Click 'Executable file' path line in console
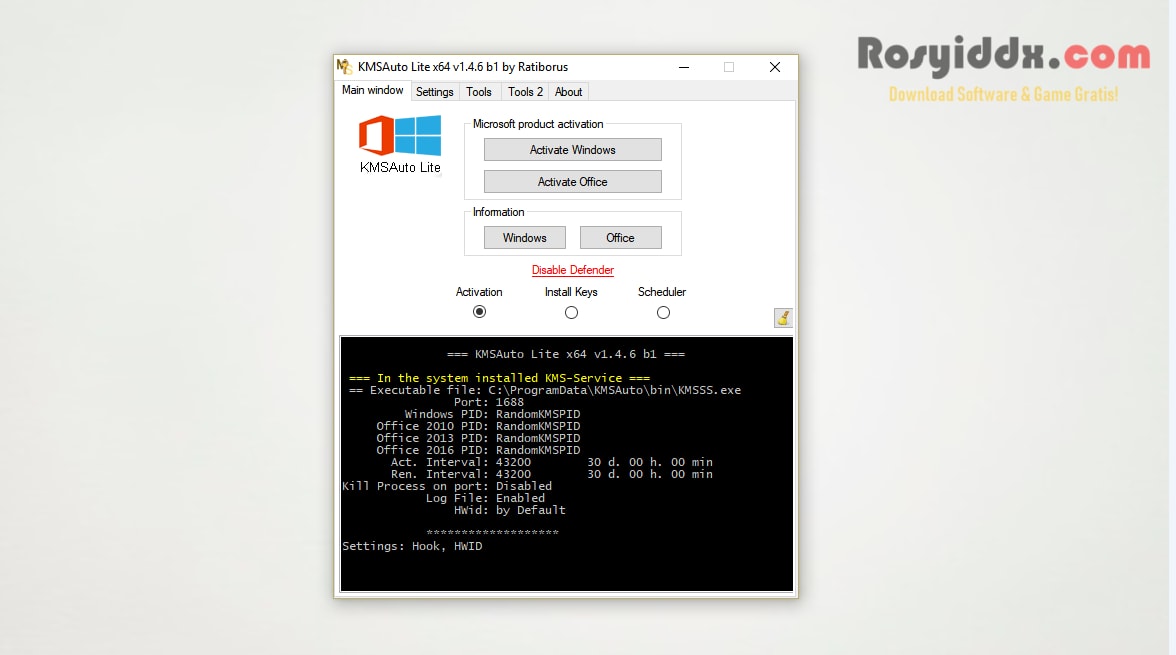The image size is (1176, 655). tap(545, 390)
